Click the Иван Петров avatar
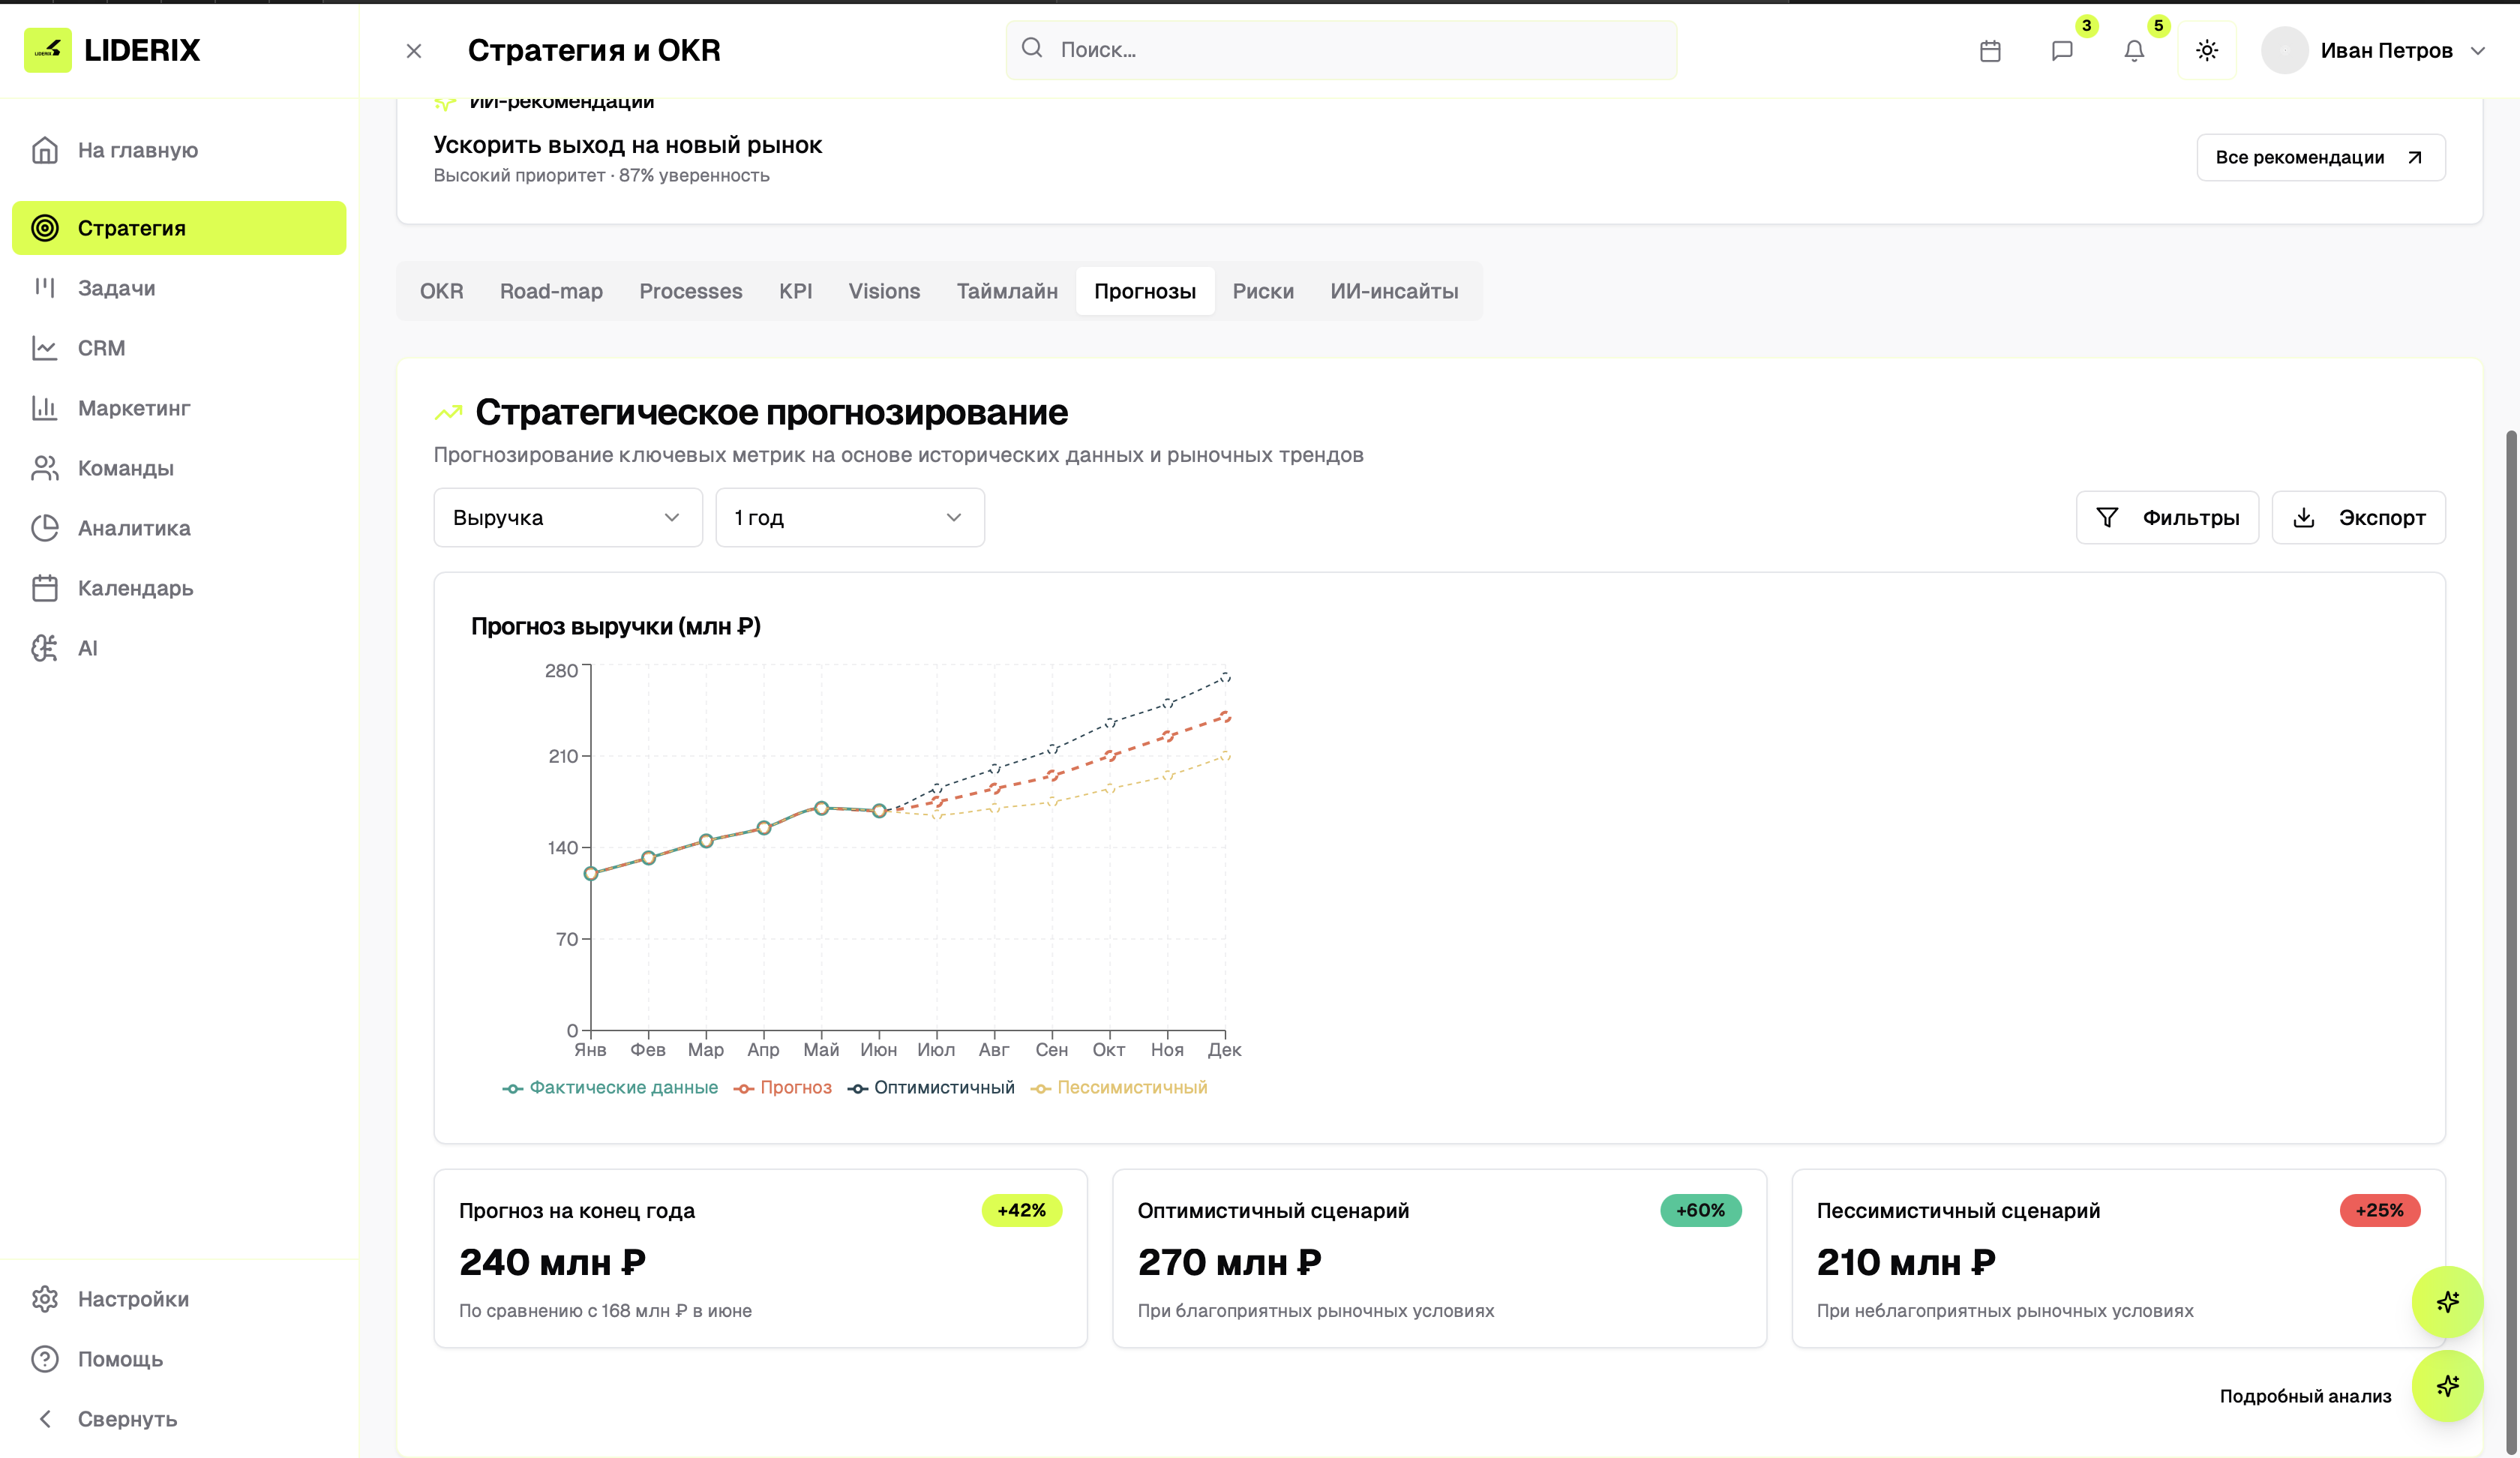 2284,50
